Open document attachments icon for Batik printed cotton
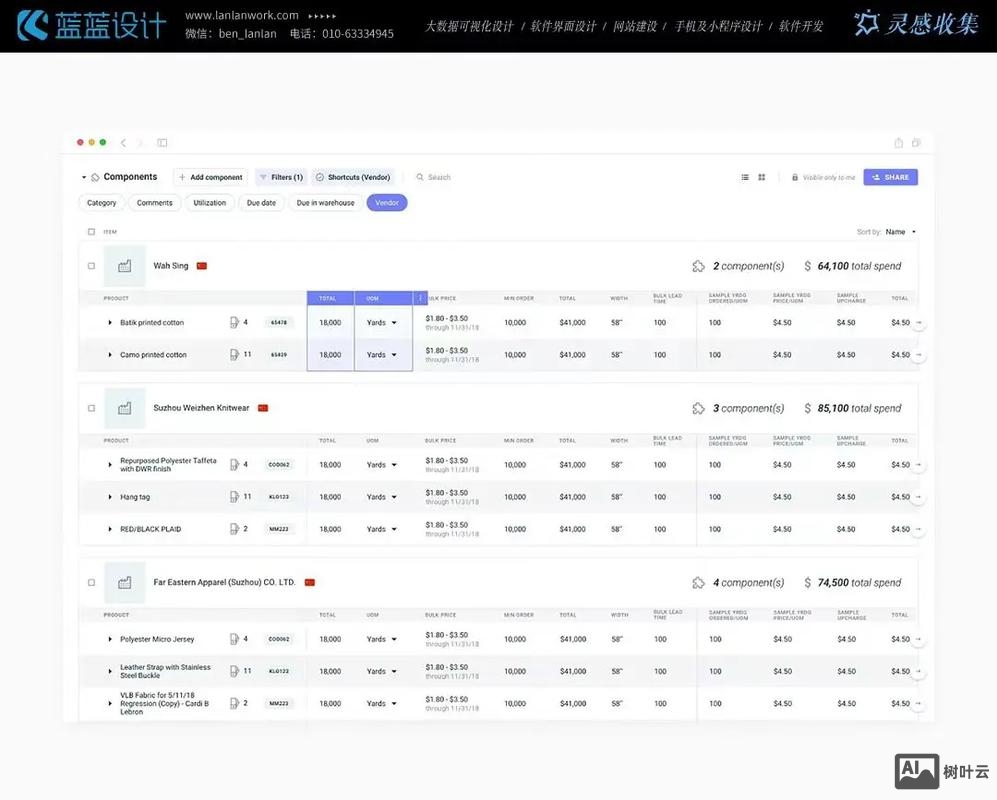Viewport: 997px width, 800px height. click(x=234, y=322)
